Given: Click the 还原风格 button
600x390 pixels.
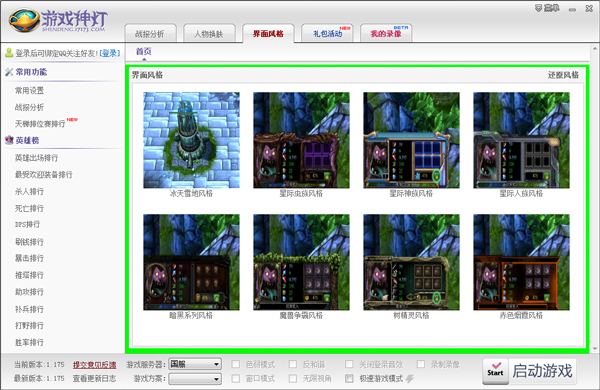Looking at the screenshot, I should pyautogui.click(x=563, y=75).
